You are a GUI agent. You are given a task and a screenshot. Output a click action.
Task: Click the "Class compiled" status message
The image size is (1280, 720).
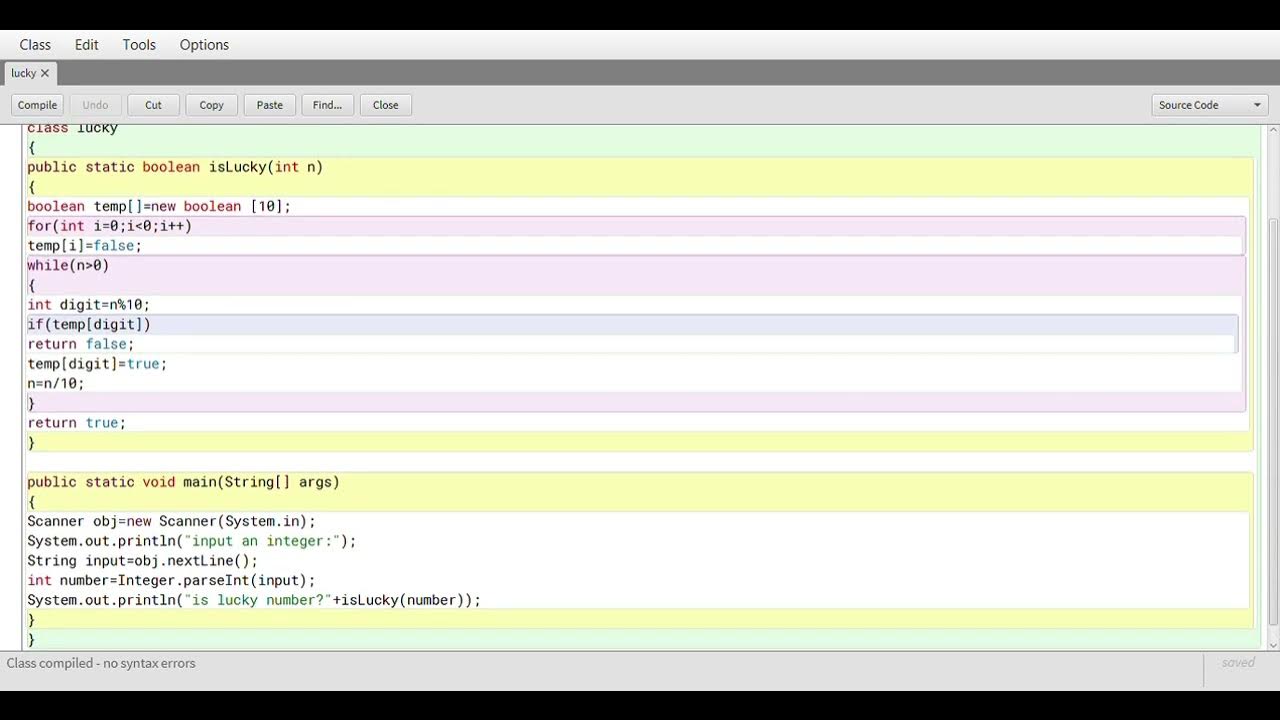pyautogui.click(x=101, y=664)
